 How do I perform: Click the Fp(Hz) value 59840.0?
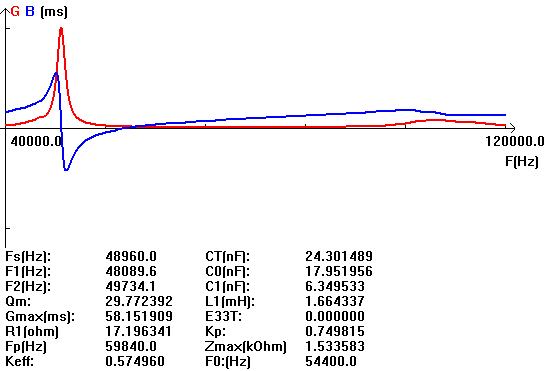(131, 346)
